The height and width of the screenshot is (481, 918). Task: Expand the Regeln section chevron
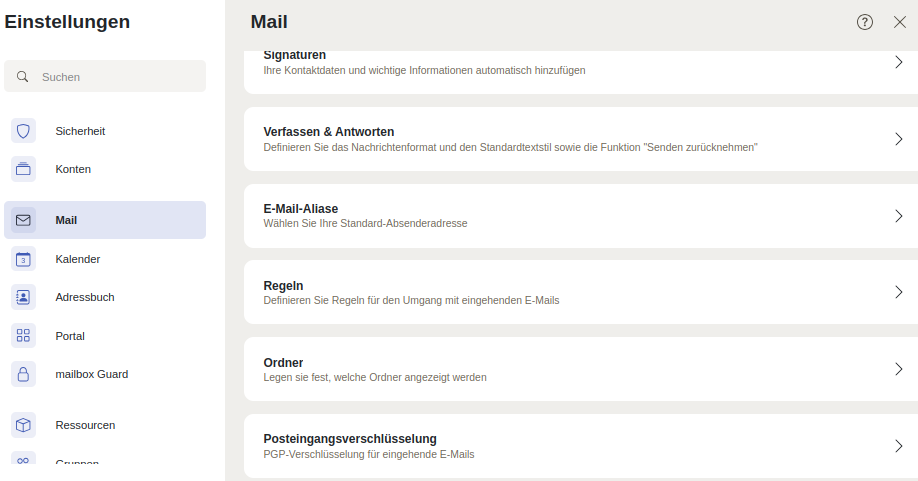(898, 292)
